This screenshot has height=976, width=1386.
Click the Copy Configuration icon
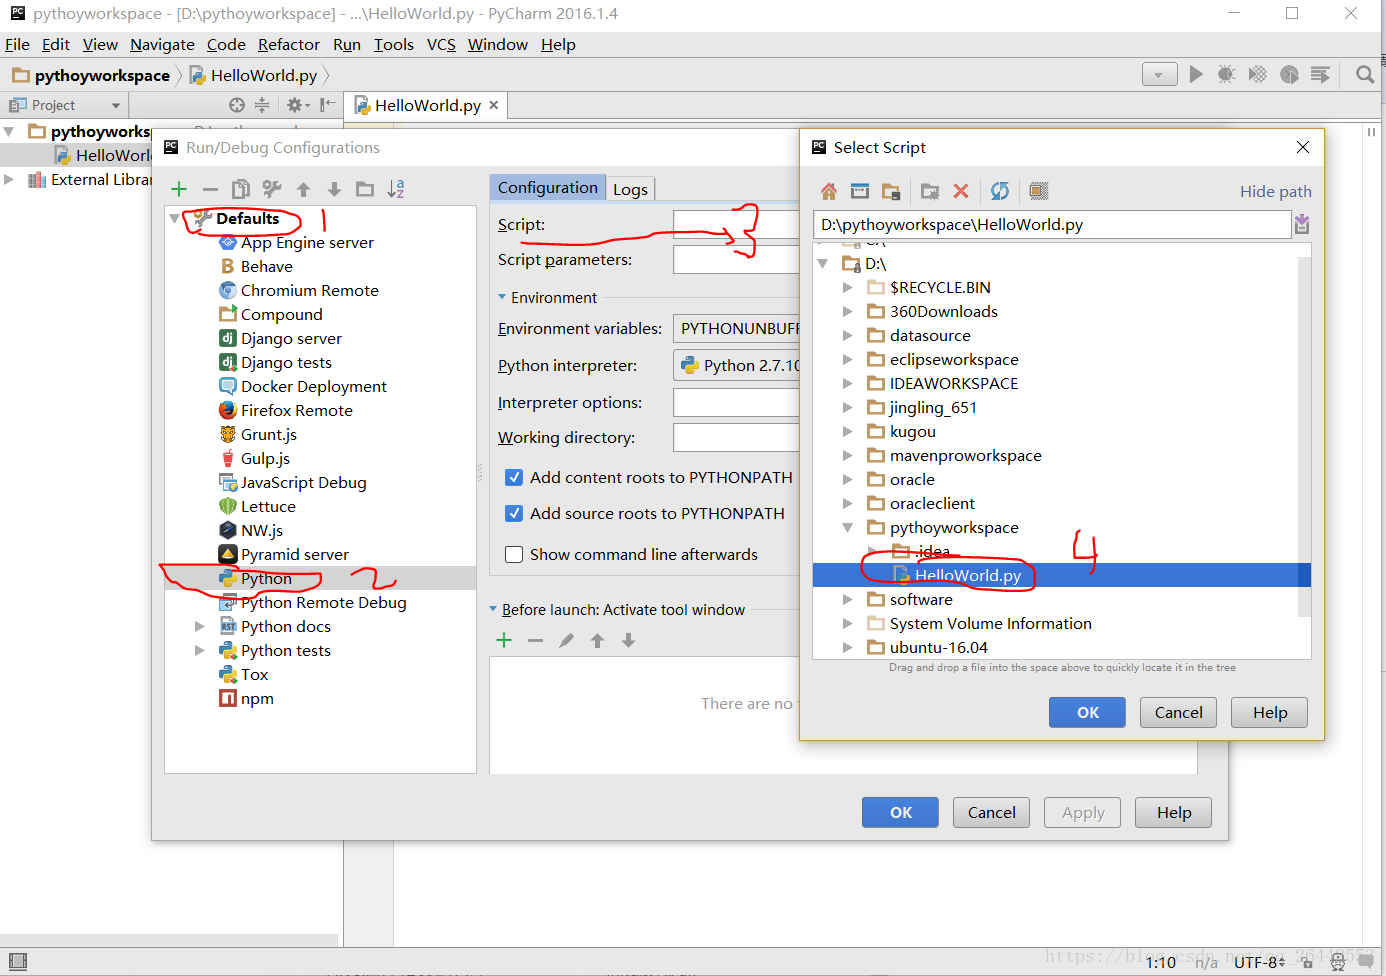(241, 189)
